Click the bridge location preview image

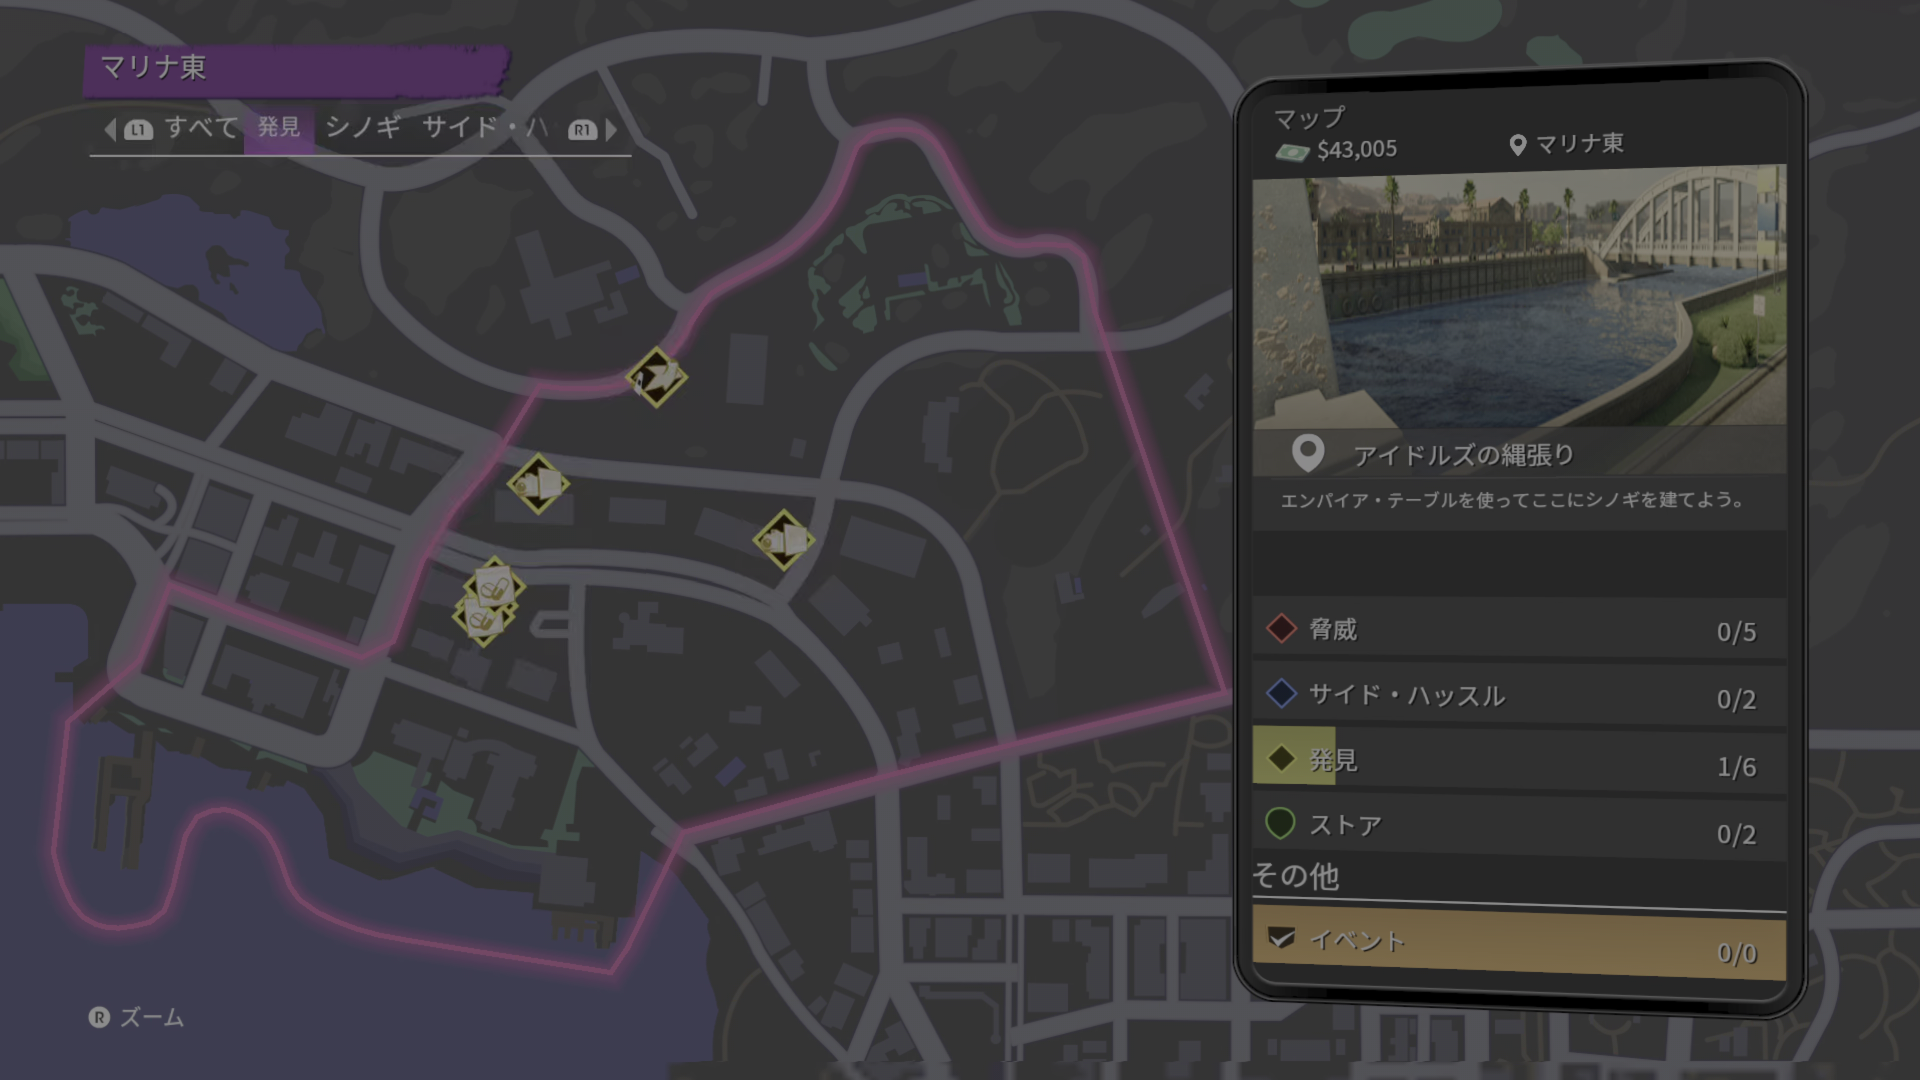[x=1519, y=297]
